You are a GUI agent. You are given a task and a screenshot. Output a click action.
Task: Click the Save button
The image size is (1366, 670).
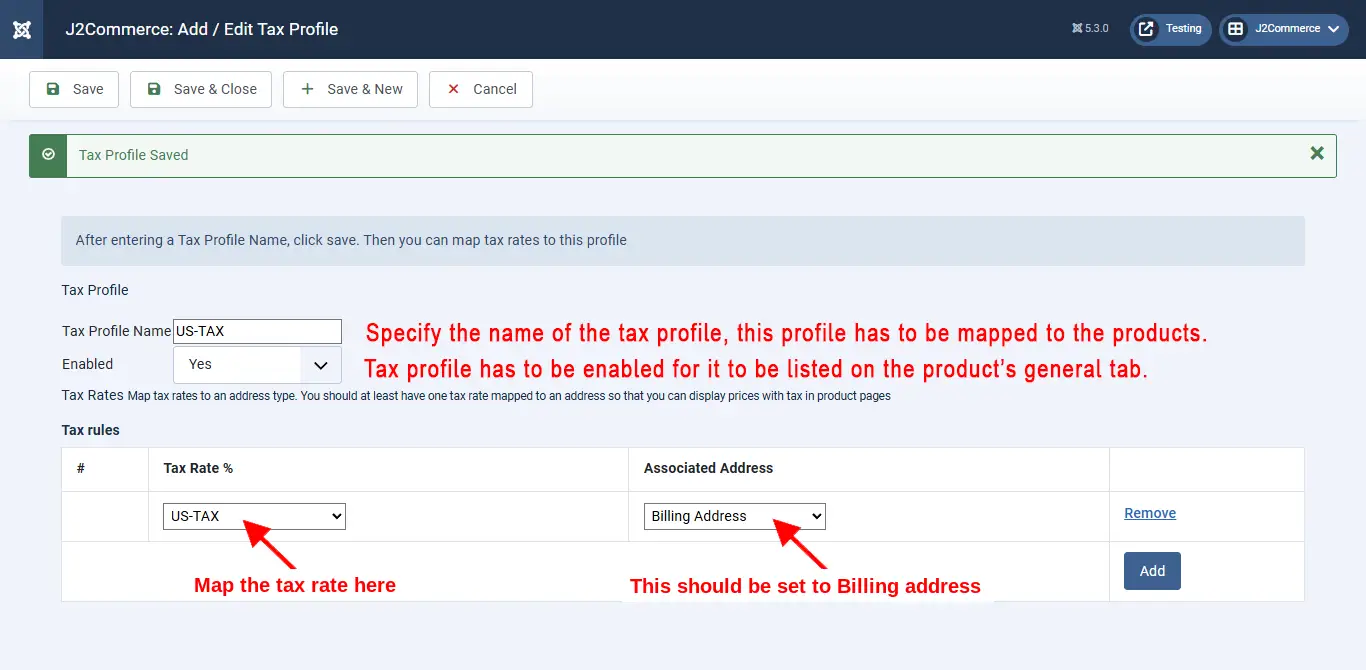[74, 89]
